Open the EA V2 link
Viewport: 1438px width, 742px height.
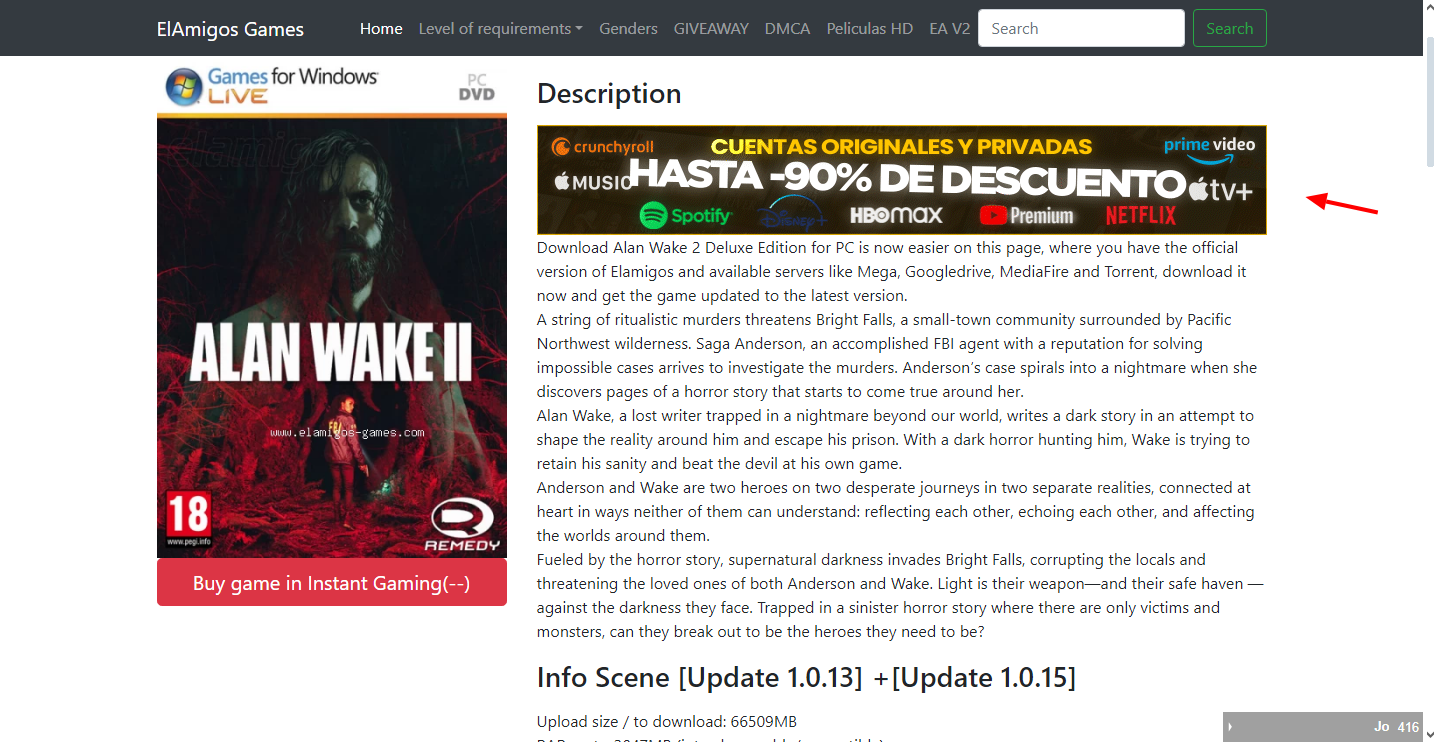(949, 29)
